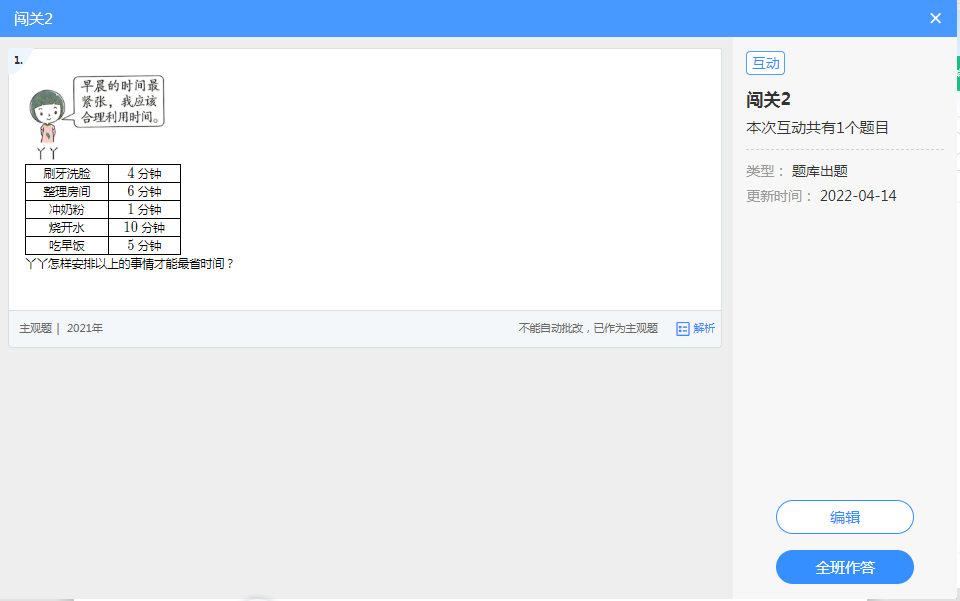This screenshot has width=960, height=601.
Task: Click the 解析 text link
Action: 704,328
